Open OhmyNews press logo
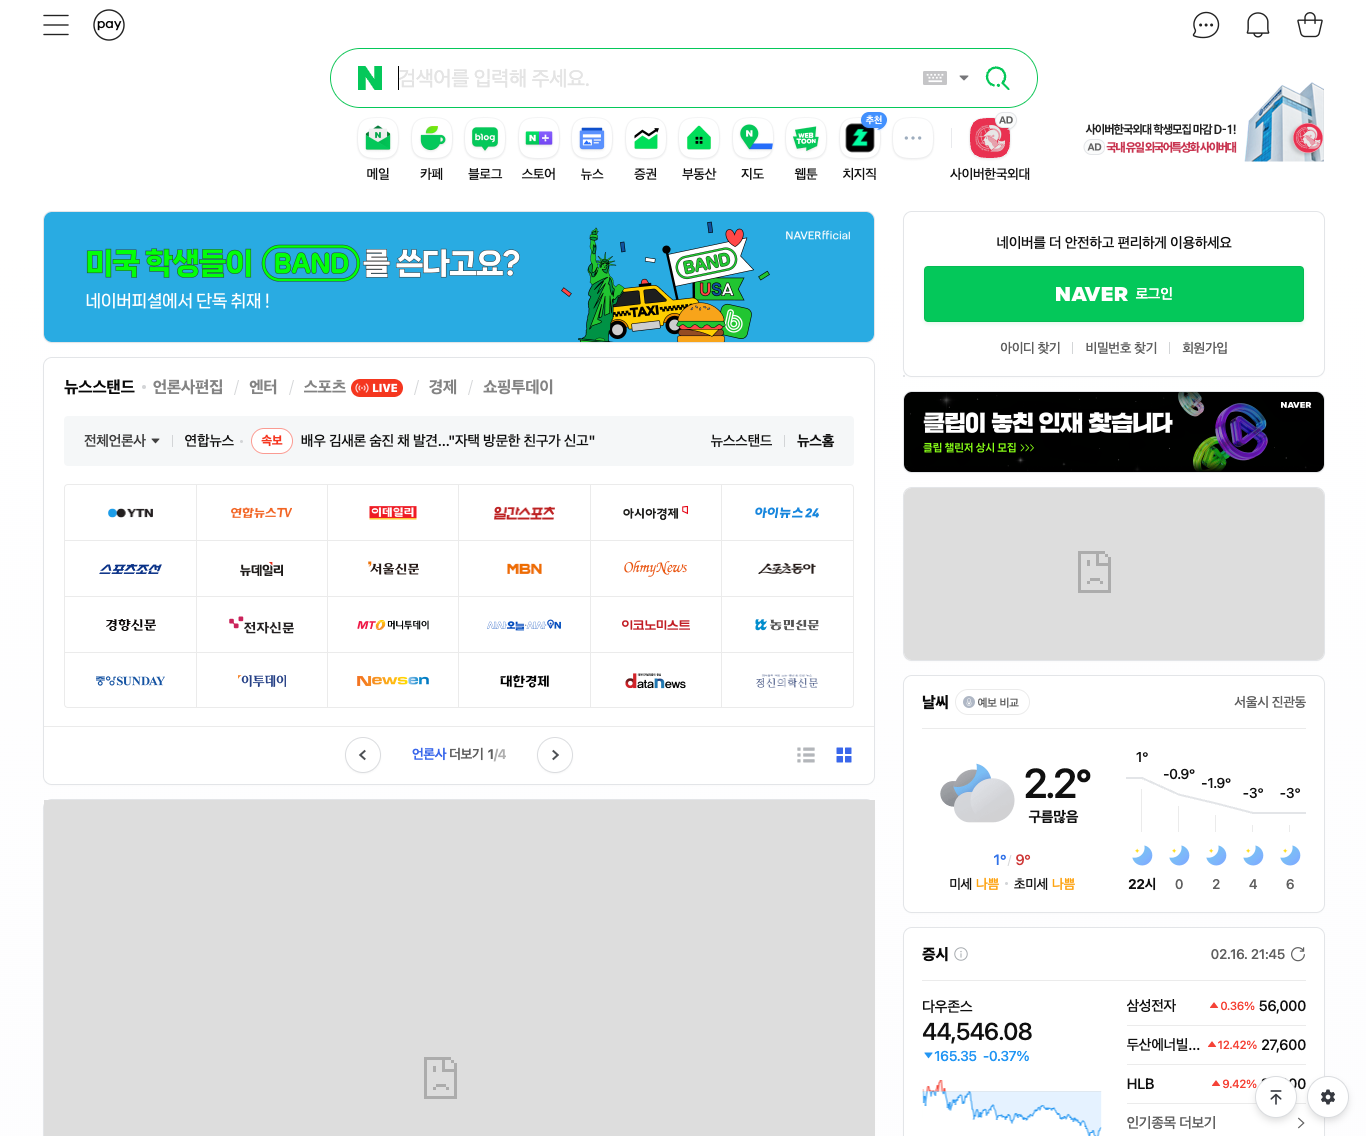 pyautogui.click(x=656, y=569)
